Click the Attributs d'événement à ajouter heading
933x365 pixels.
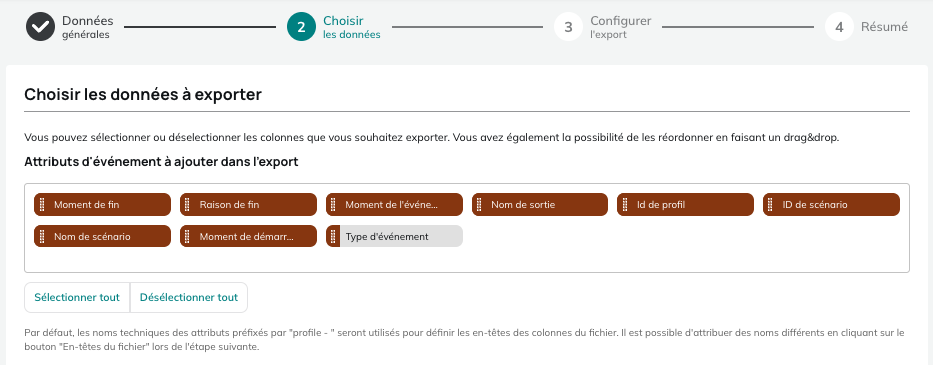(161, 161)
